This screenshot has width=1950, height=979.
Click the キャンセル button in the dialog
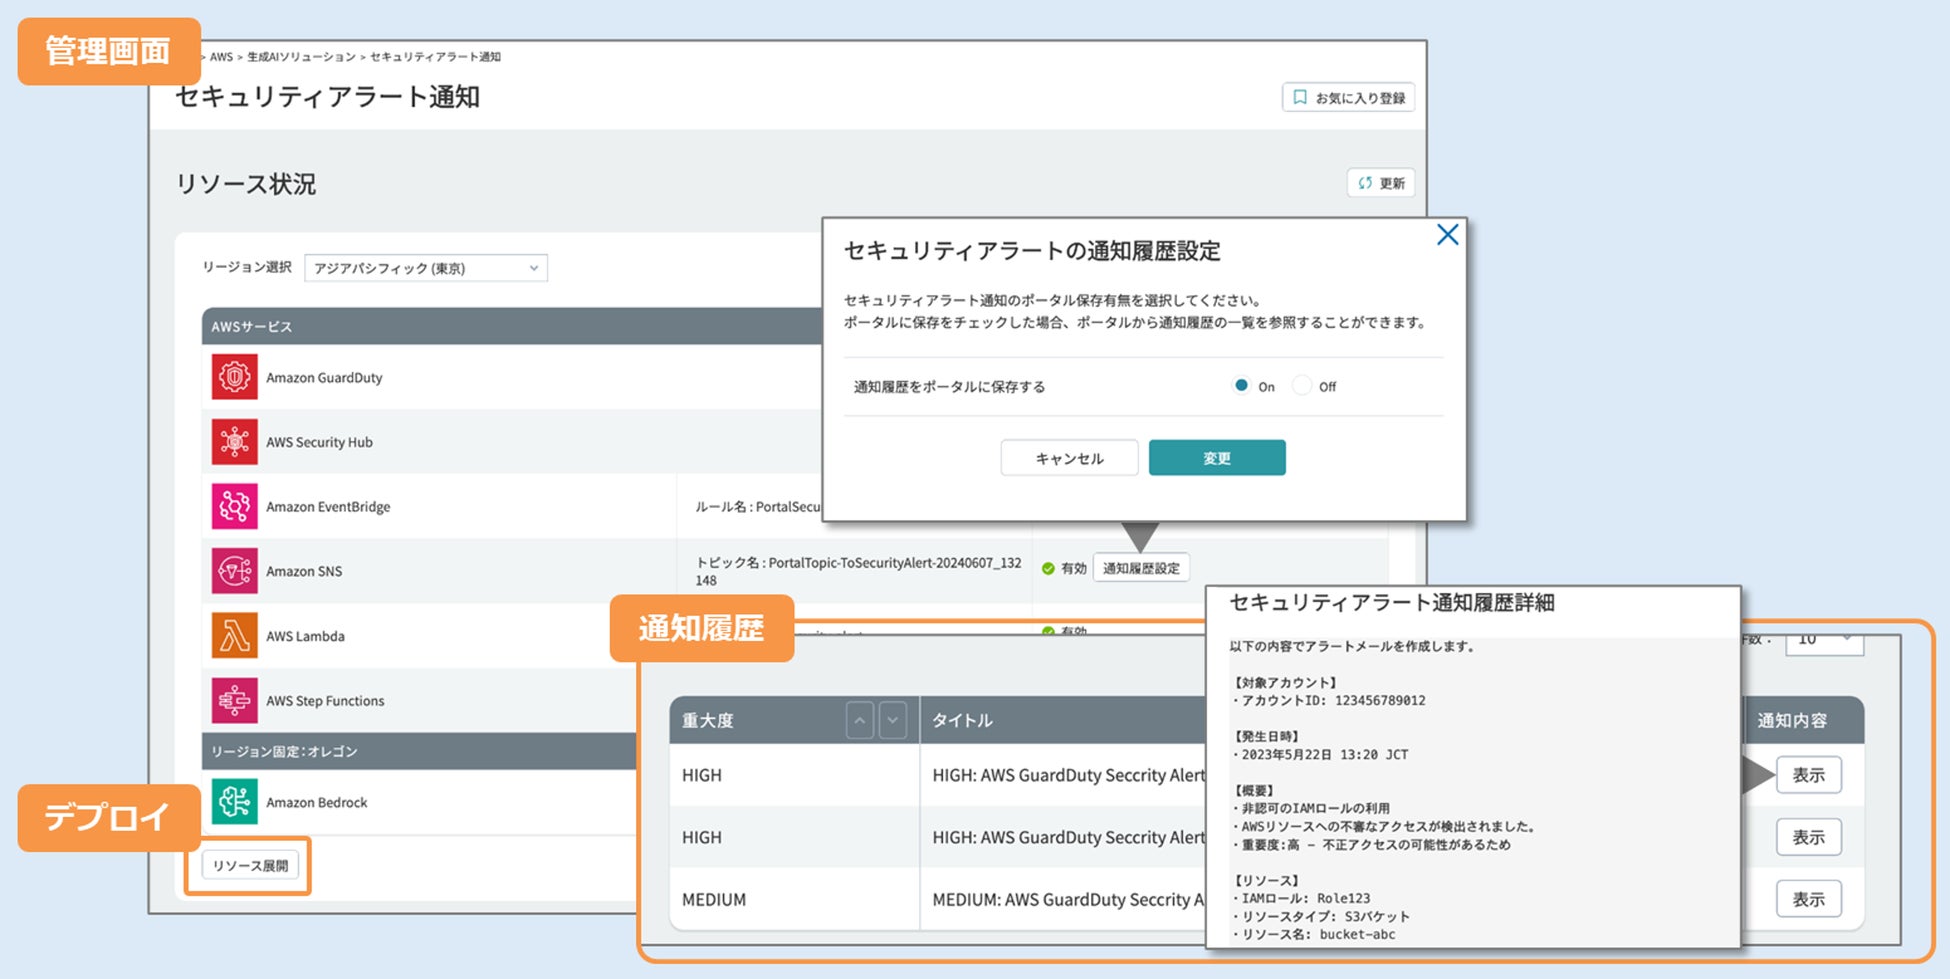pos(1069,458)
